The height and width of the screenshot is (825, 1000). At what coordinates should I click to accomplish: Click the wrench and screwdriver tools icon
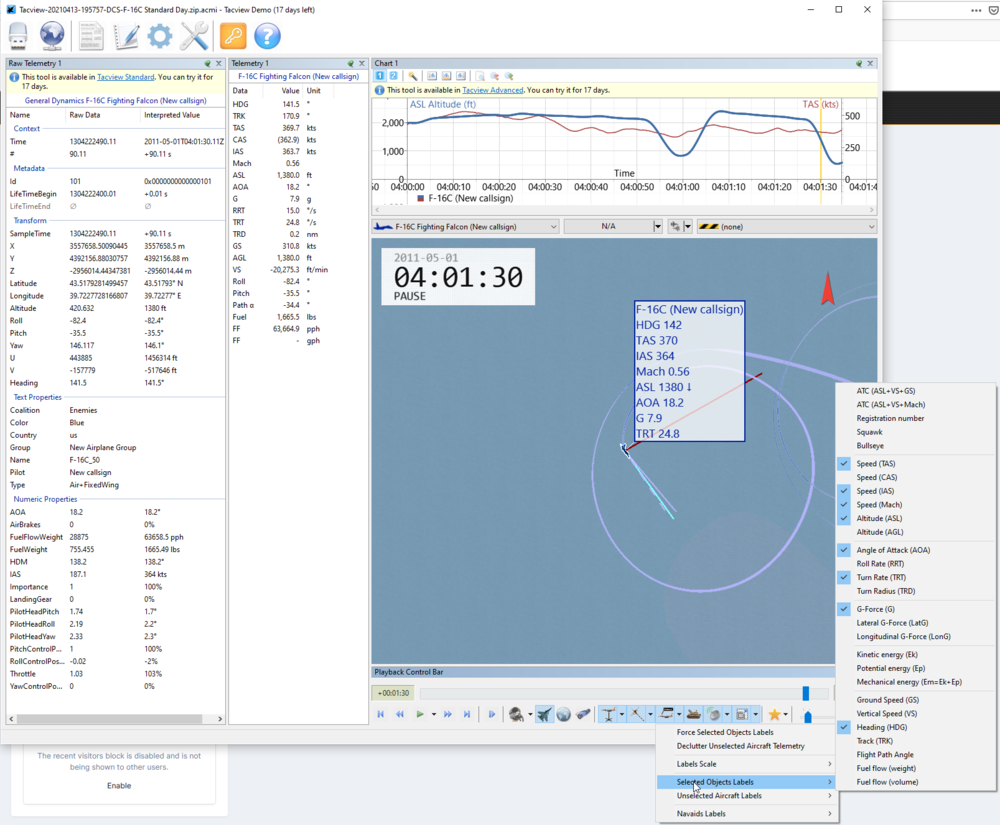point(194,36)
